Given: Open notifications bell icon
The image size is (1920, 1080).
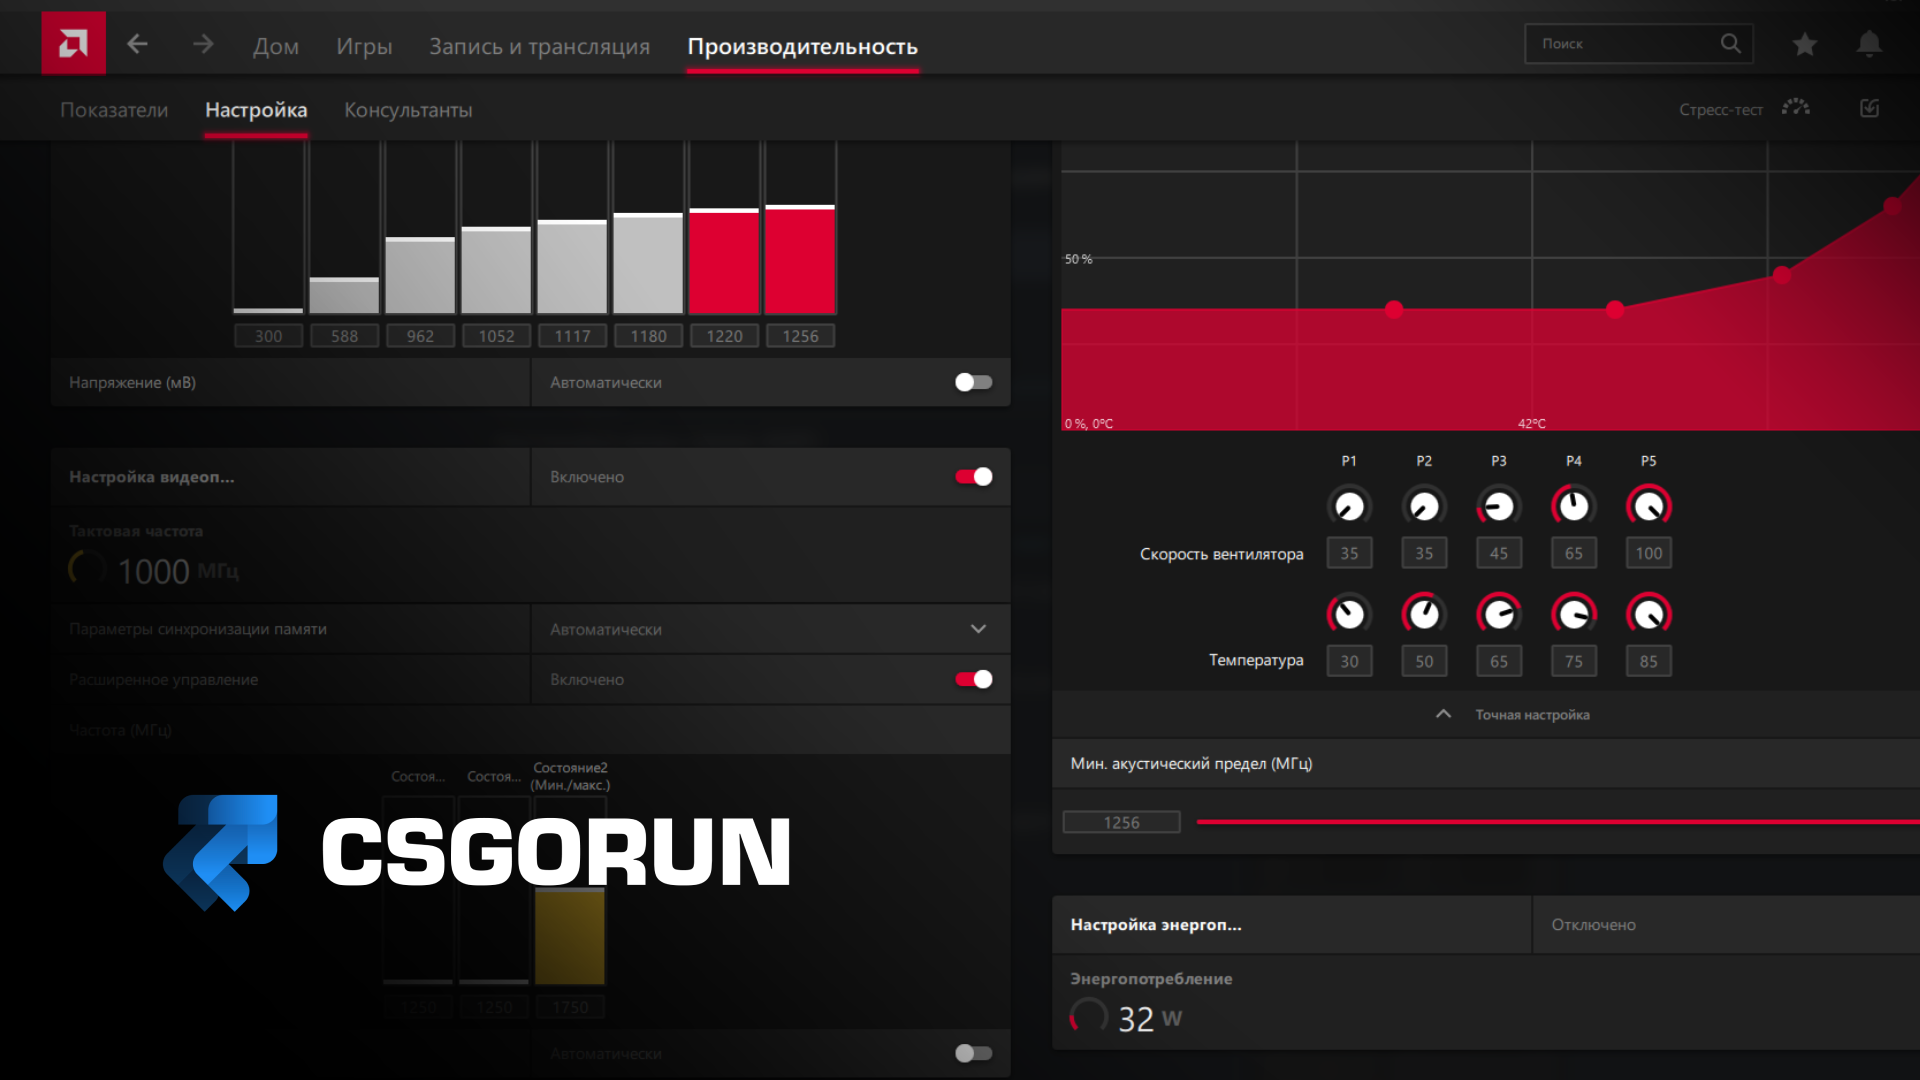Looking at the screenshot, I should (x=1869, y=44).
